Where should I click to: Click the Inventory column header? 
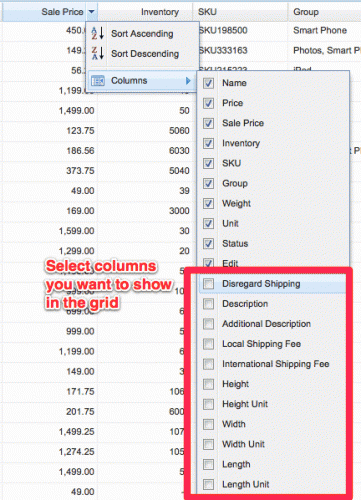coord(145,12)
